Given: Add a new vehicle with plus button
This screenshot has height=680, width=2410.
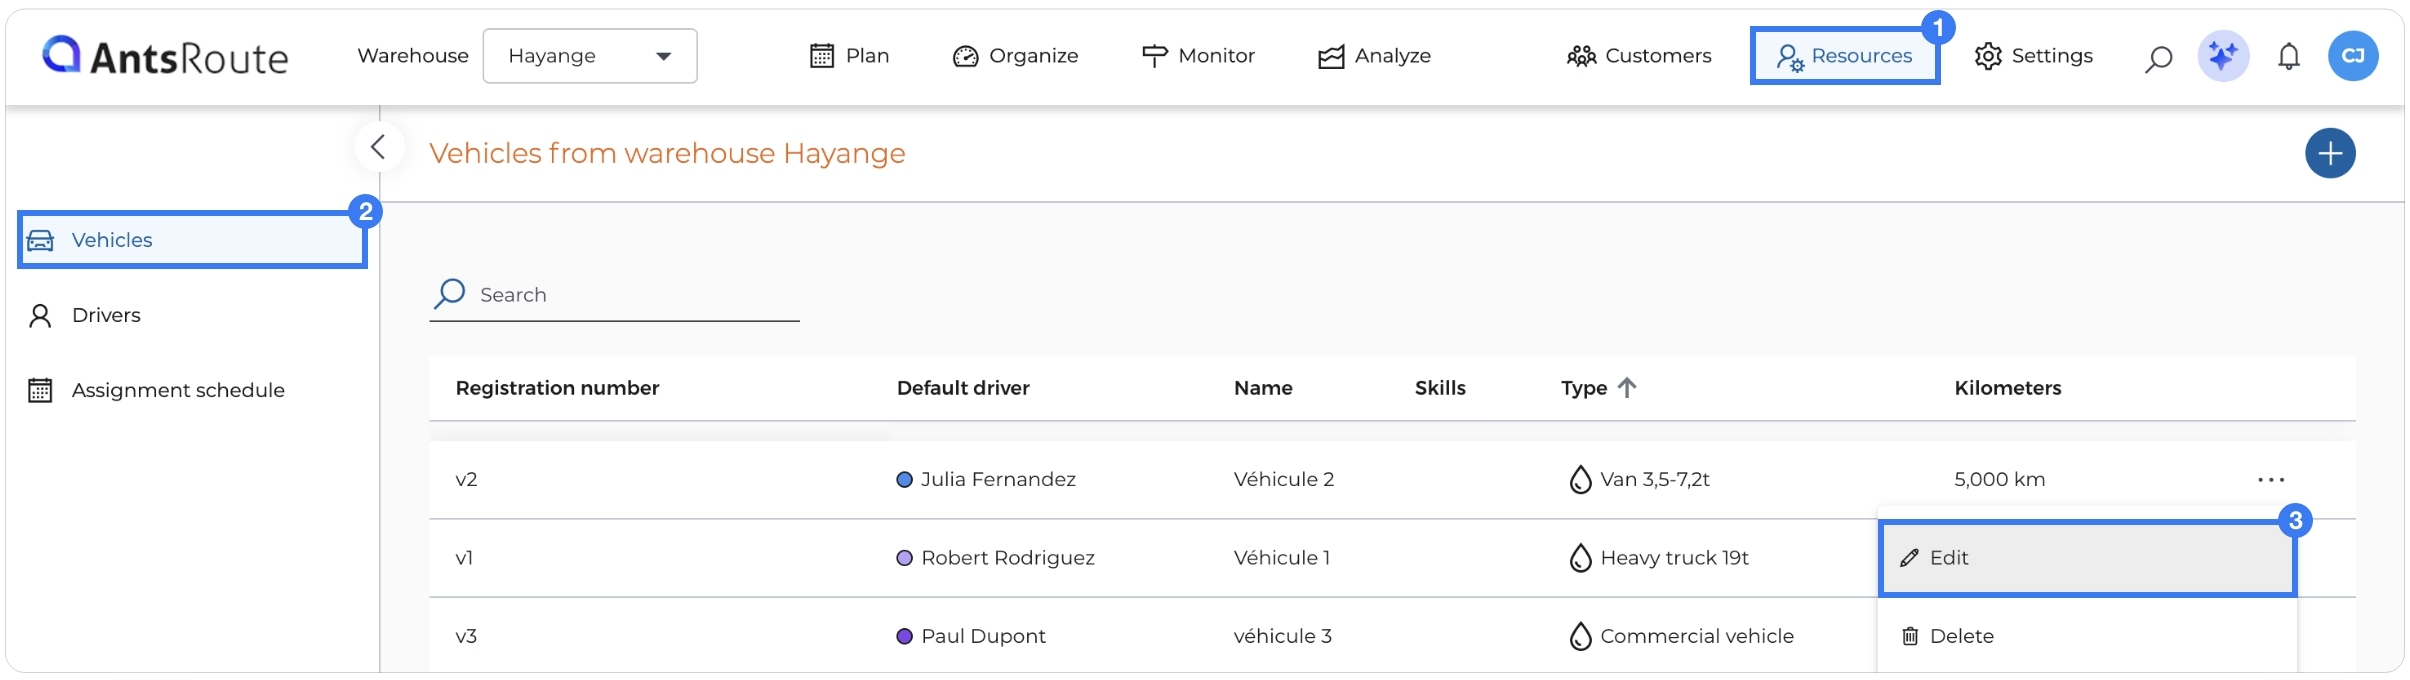Looking at the screenshot, I should tap(2330, 153).
